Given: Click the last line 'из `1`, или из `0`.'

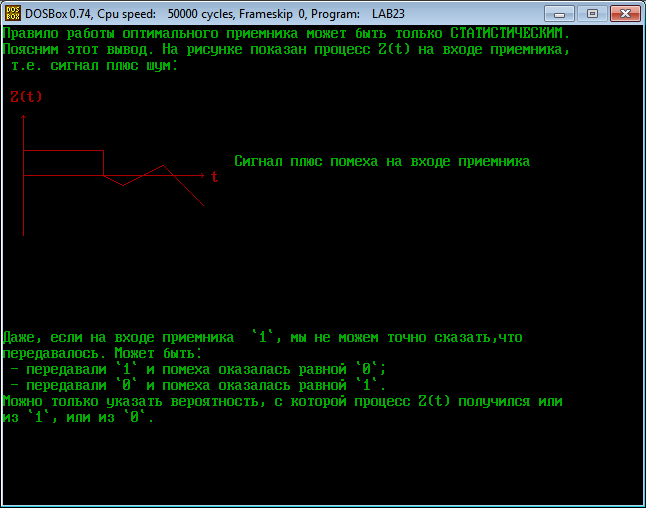Looking at the screenshot, I should point(78,417).
